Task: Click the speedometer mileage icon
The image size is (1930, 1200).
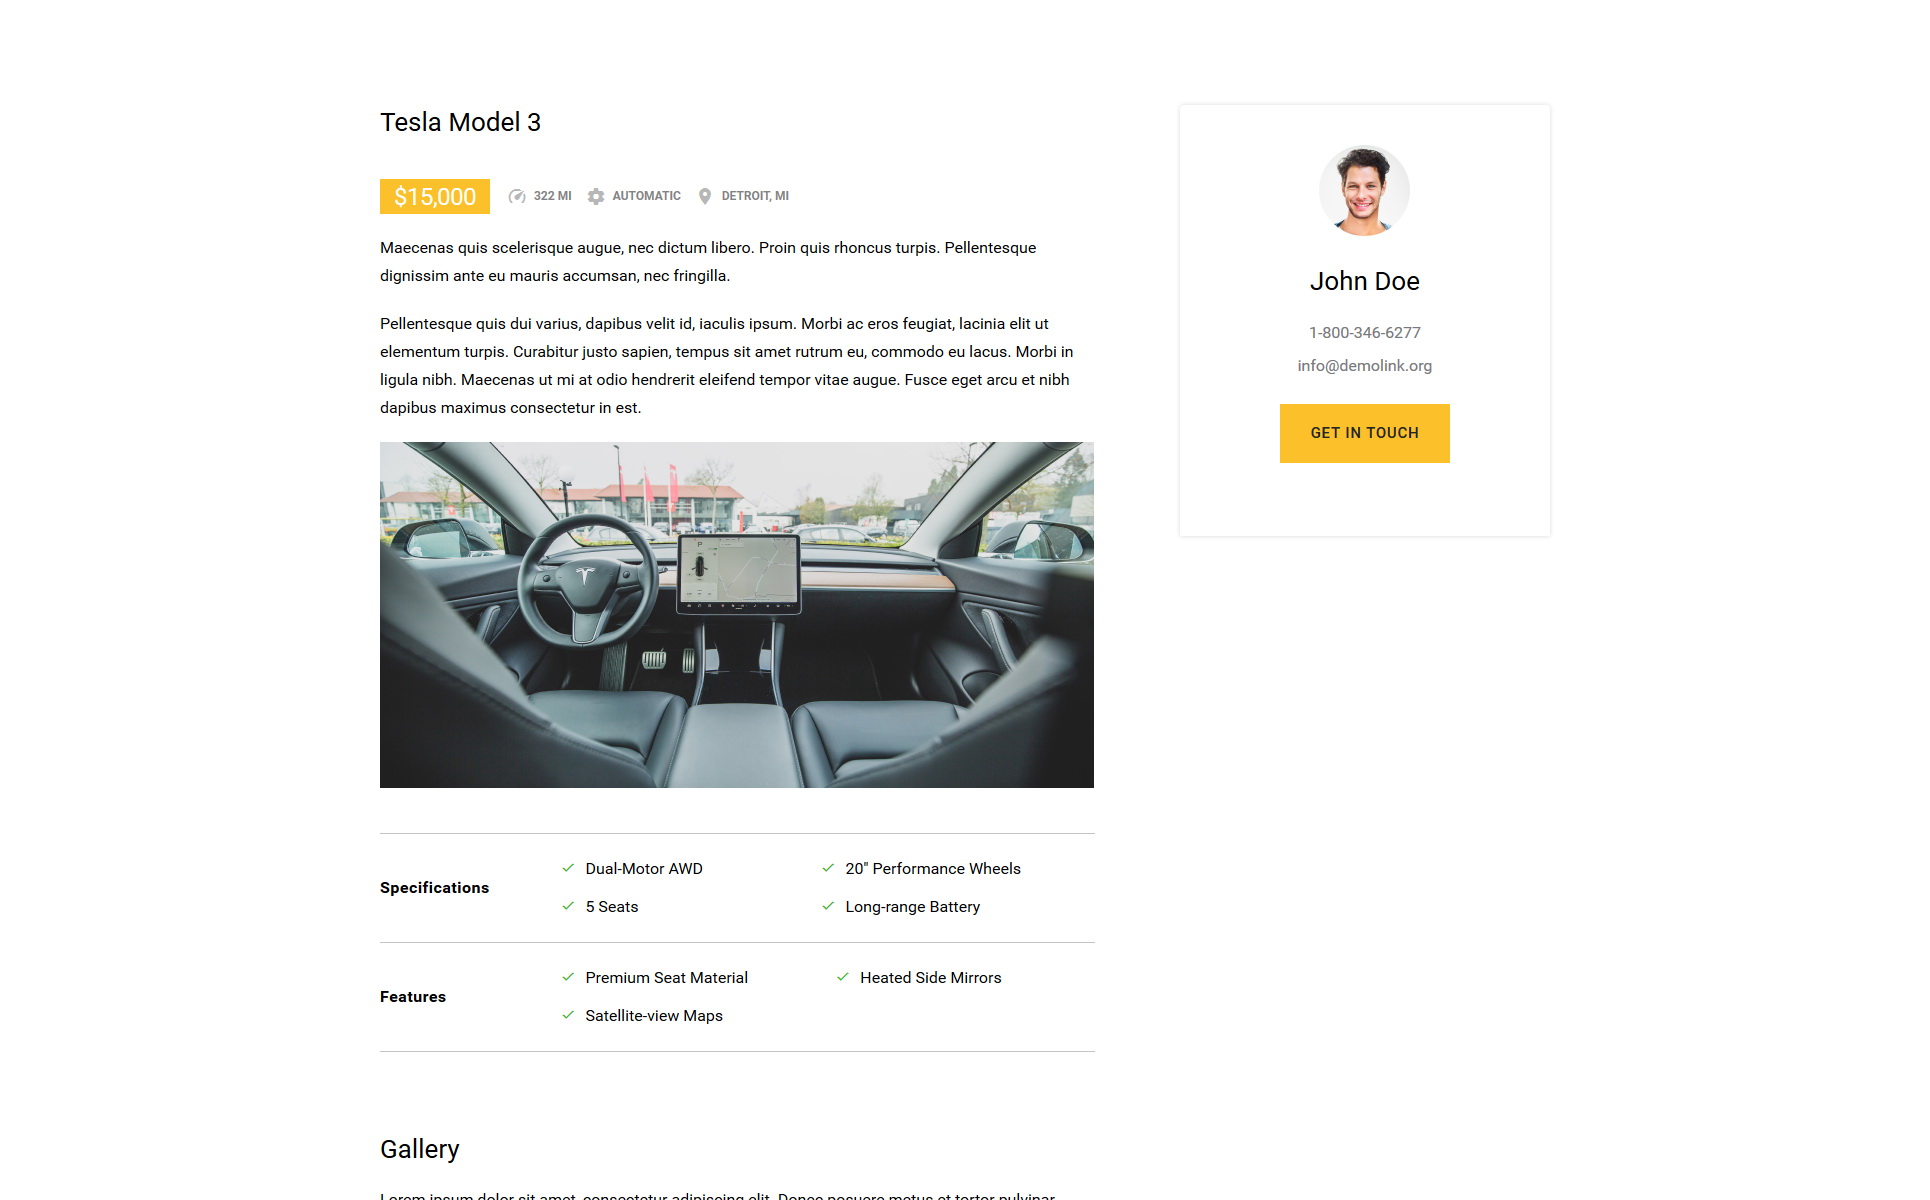Action: (517, 196)
